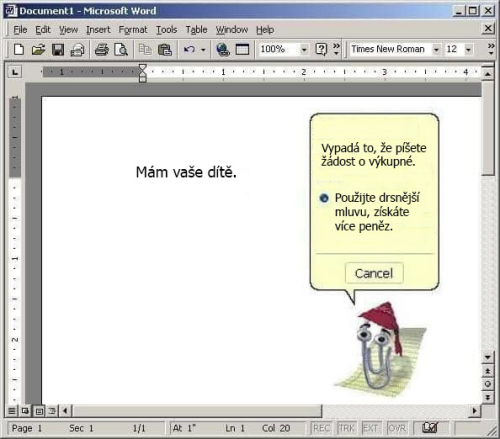
Task: Click the text 'Mám vaše dítě.'
Action: coord(186,172)
